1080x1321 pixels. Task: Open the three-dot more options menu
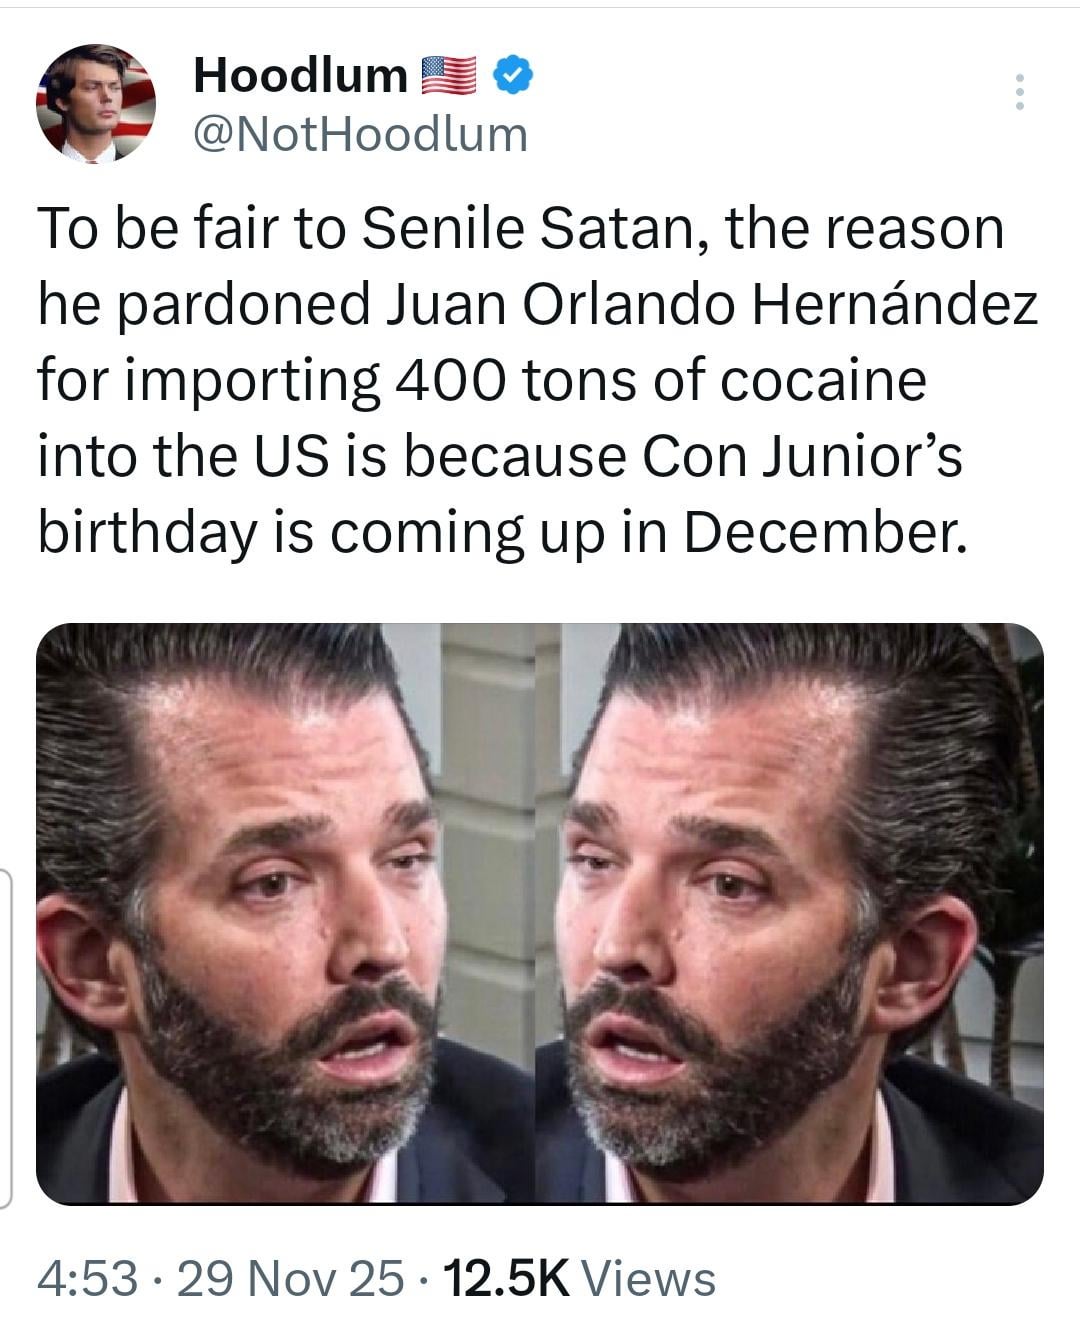point(1019,92)
